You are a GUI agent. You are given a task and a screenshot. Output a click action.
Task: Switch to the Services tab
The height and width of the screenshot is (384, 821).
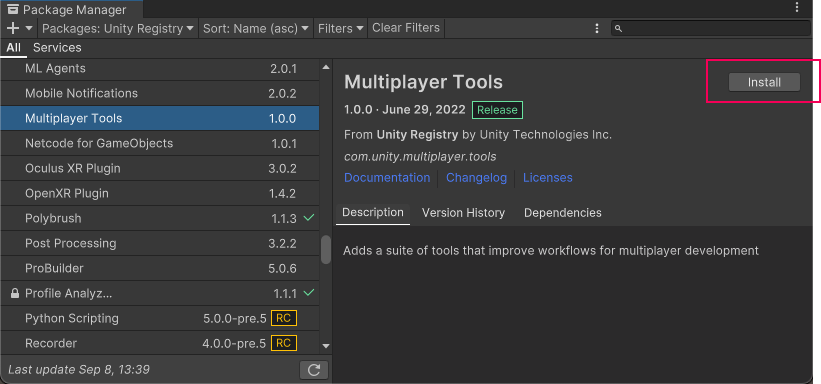(57, 48)
